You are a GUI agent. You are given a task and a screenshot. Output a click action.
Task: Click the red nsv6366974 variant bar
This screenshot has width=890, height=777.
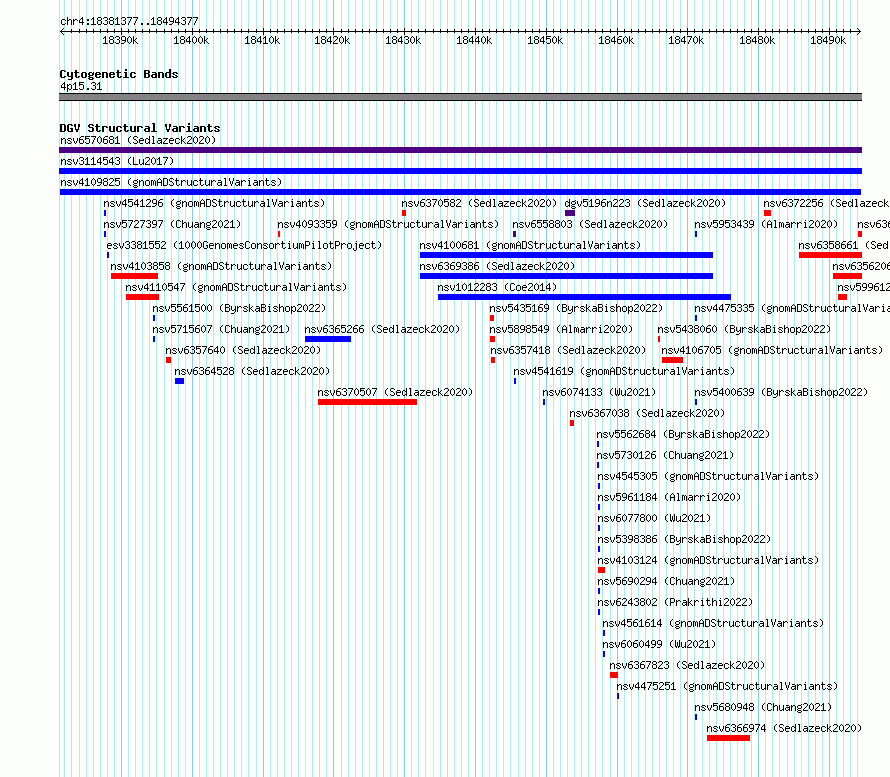pyautogui.click(x=728, y=738)
